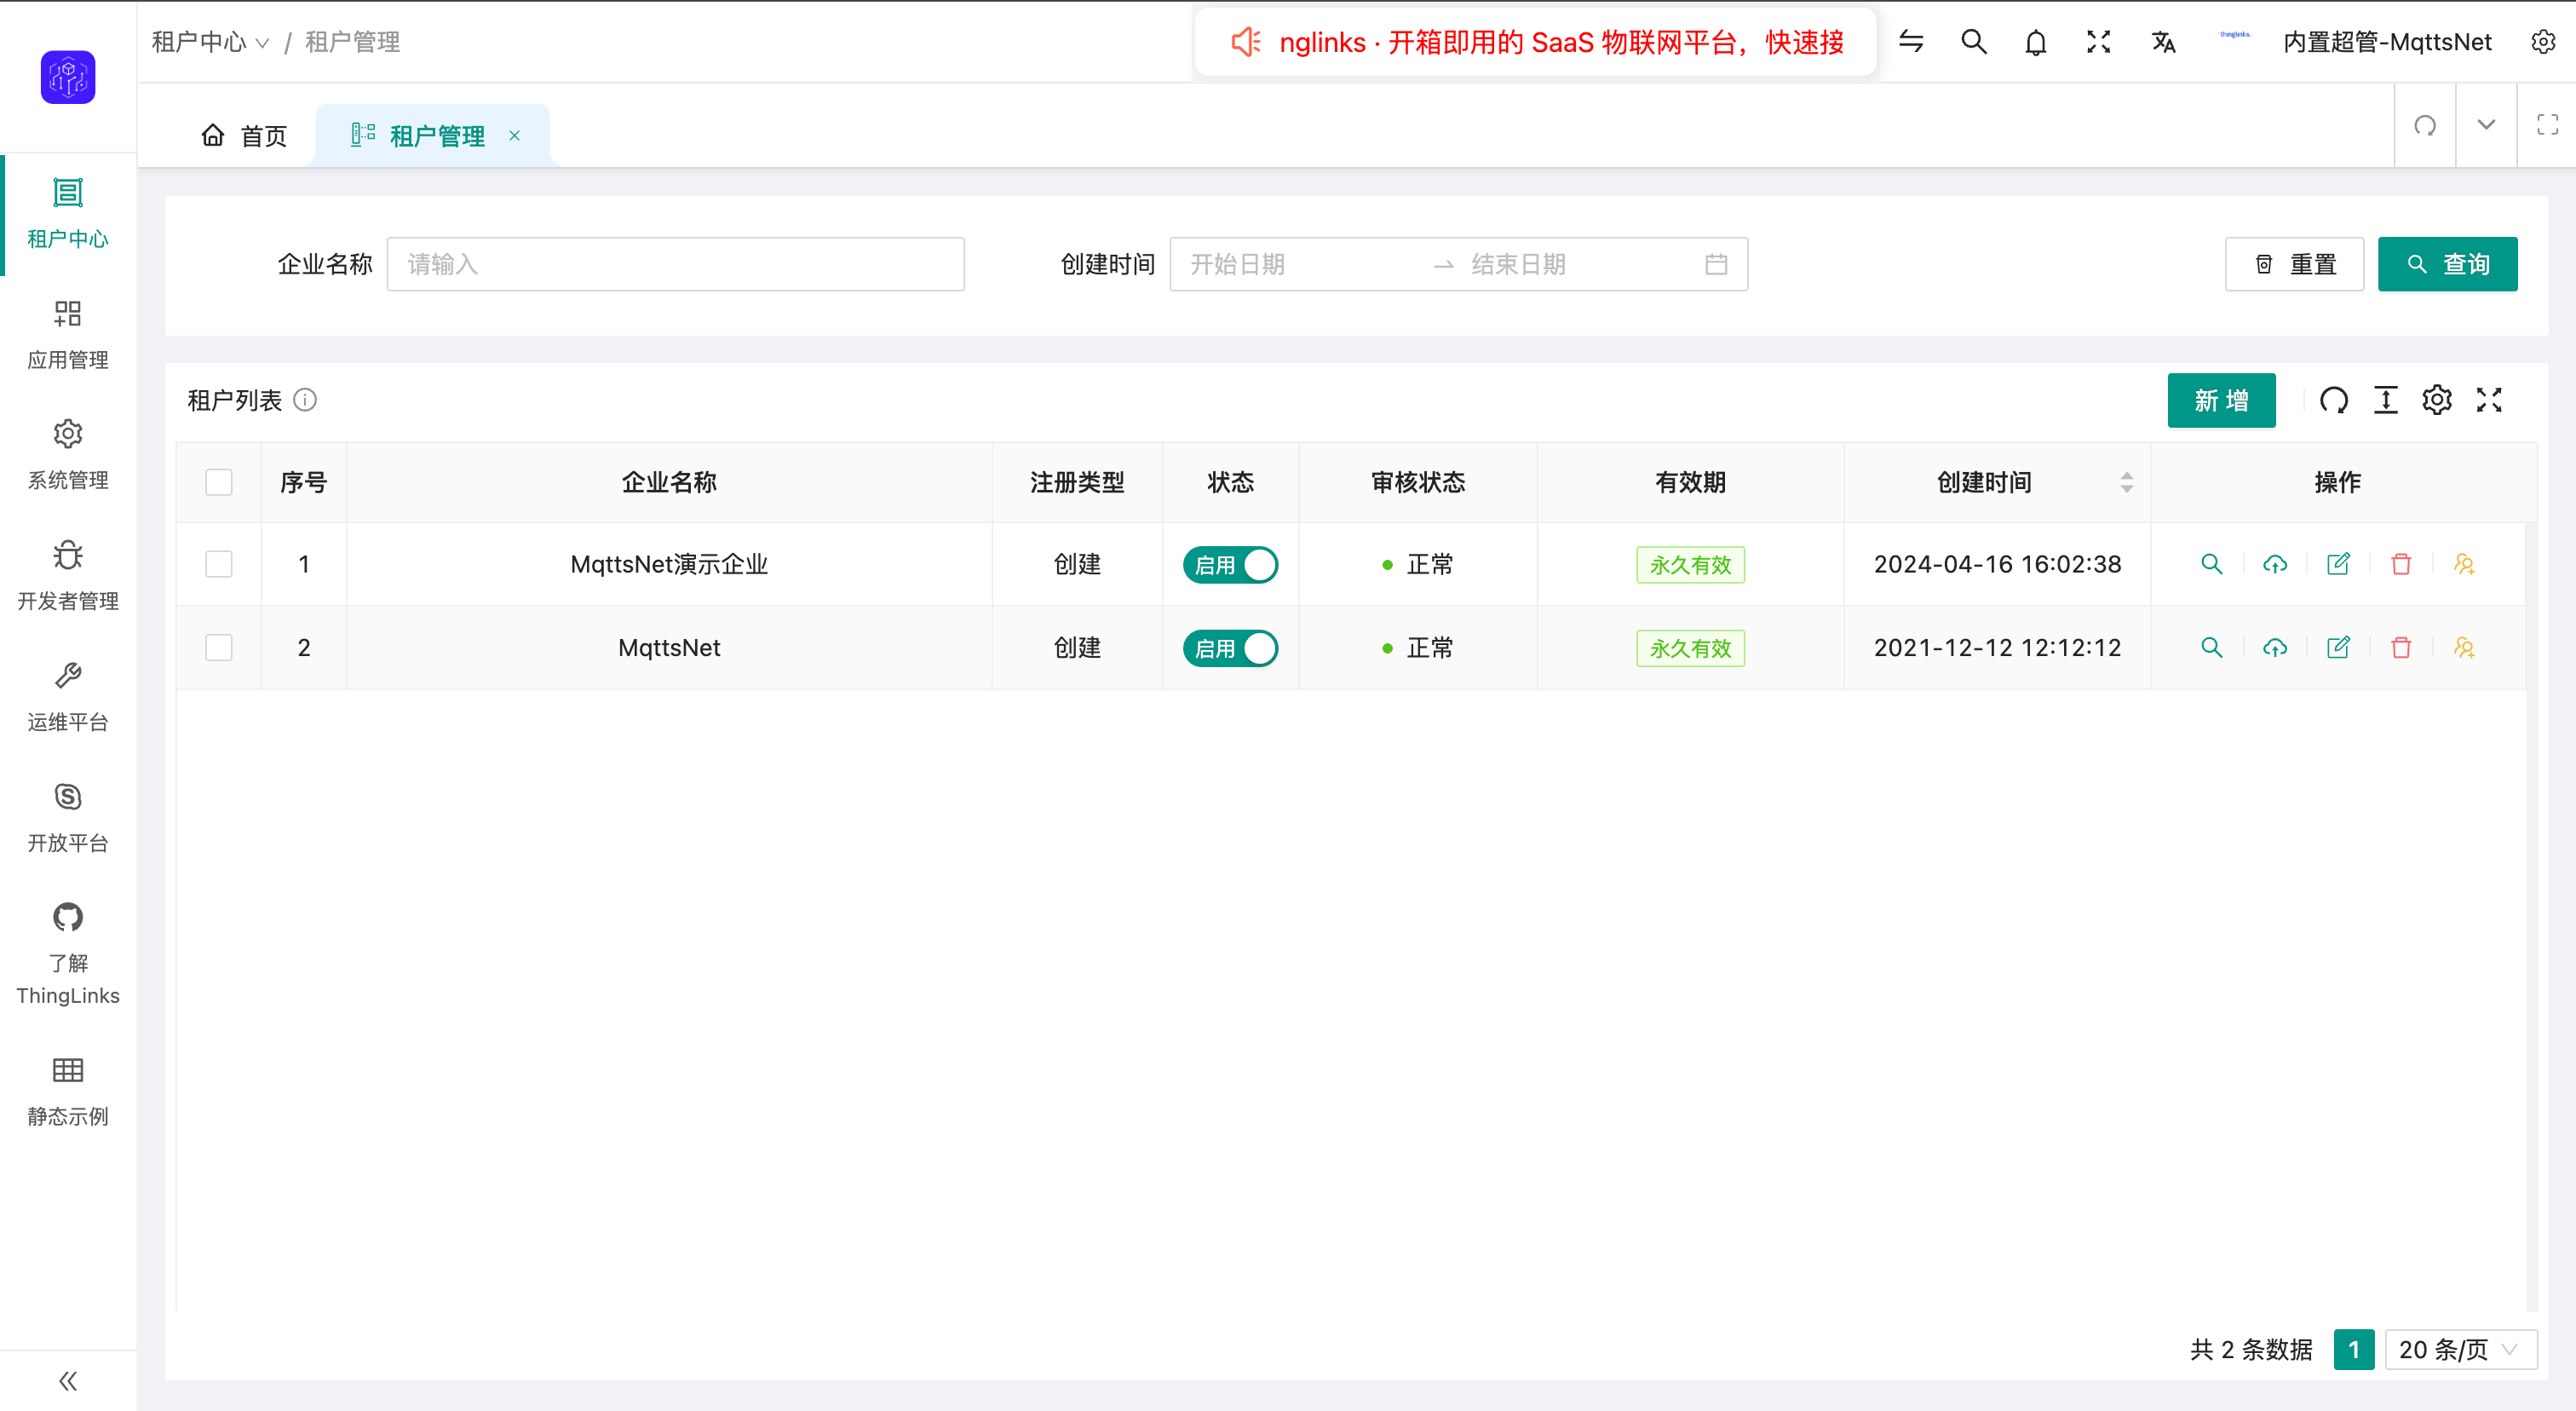Image resolution: width=2576 pixels, height=1411 pixels.
Task: Go to pagination page 1
Action: (x=2354, y=1349)
